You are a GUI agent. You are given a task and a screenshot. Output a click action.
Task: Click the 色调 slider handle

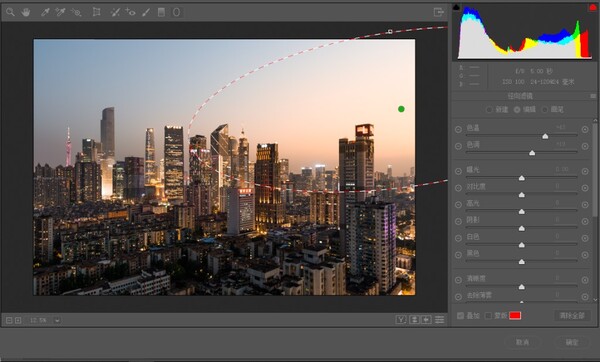point(532,153)
